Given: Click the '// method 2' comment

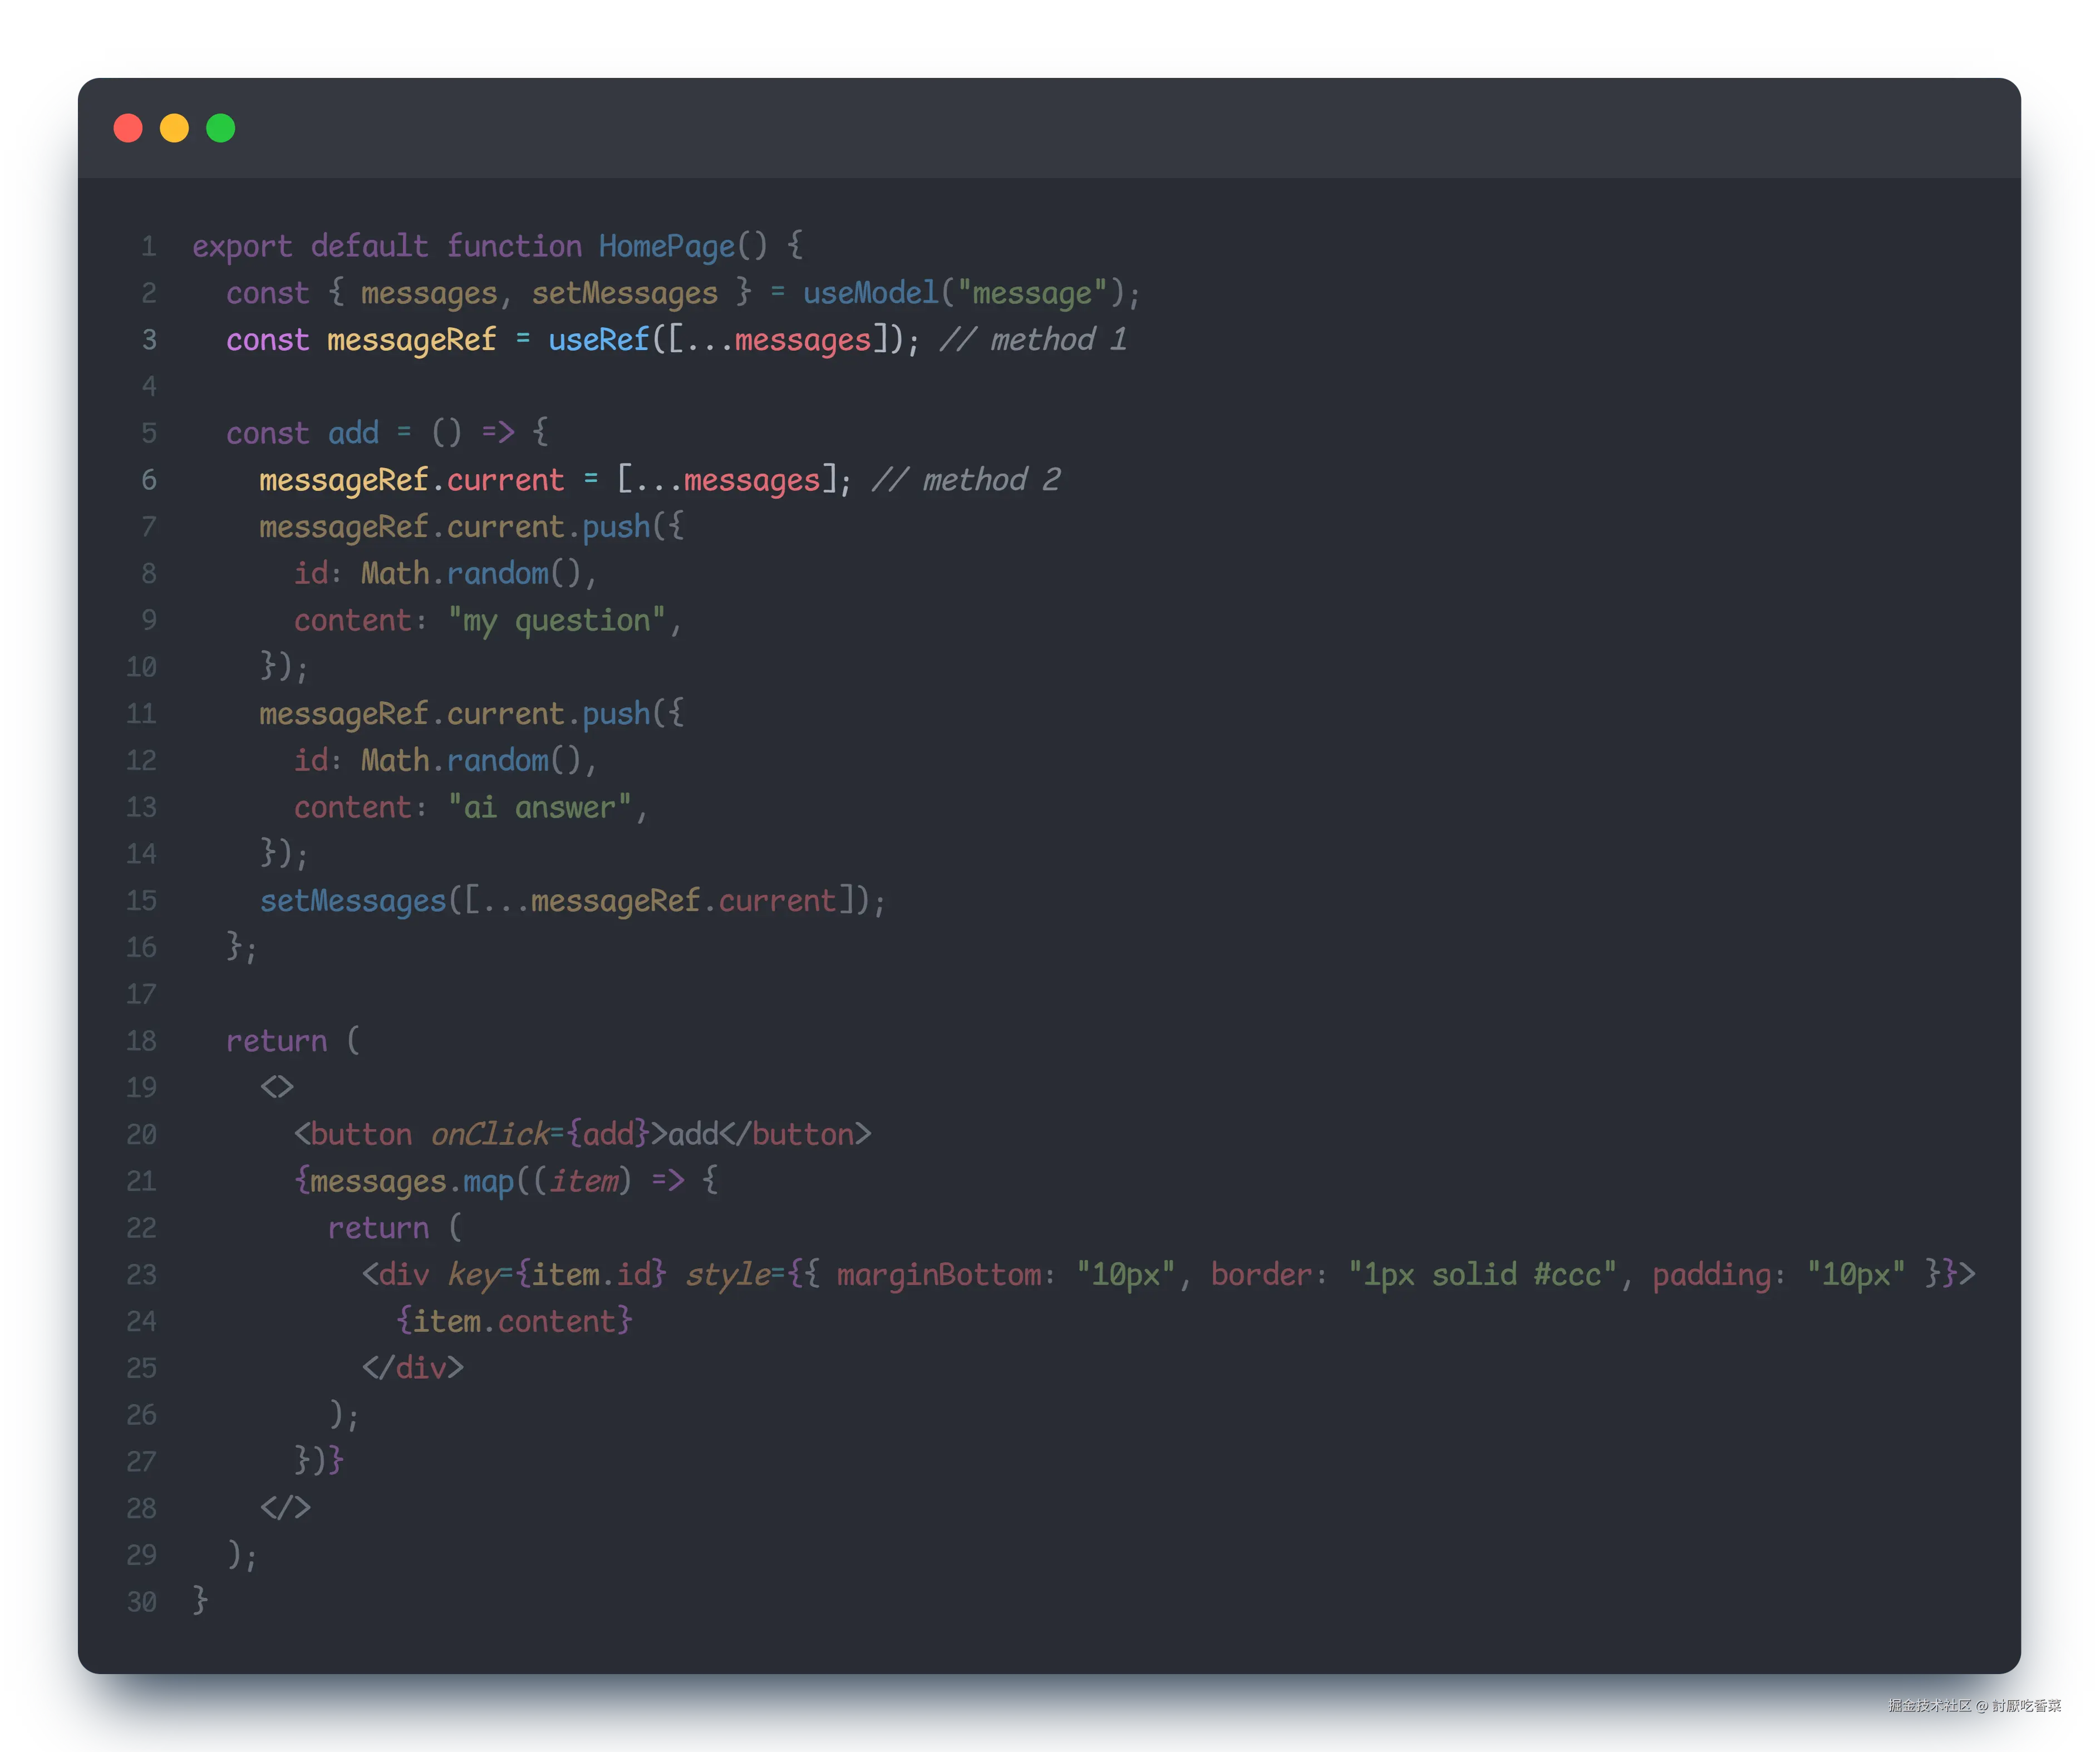Looking at the screenshot, I should point(966,480).
